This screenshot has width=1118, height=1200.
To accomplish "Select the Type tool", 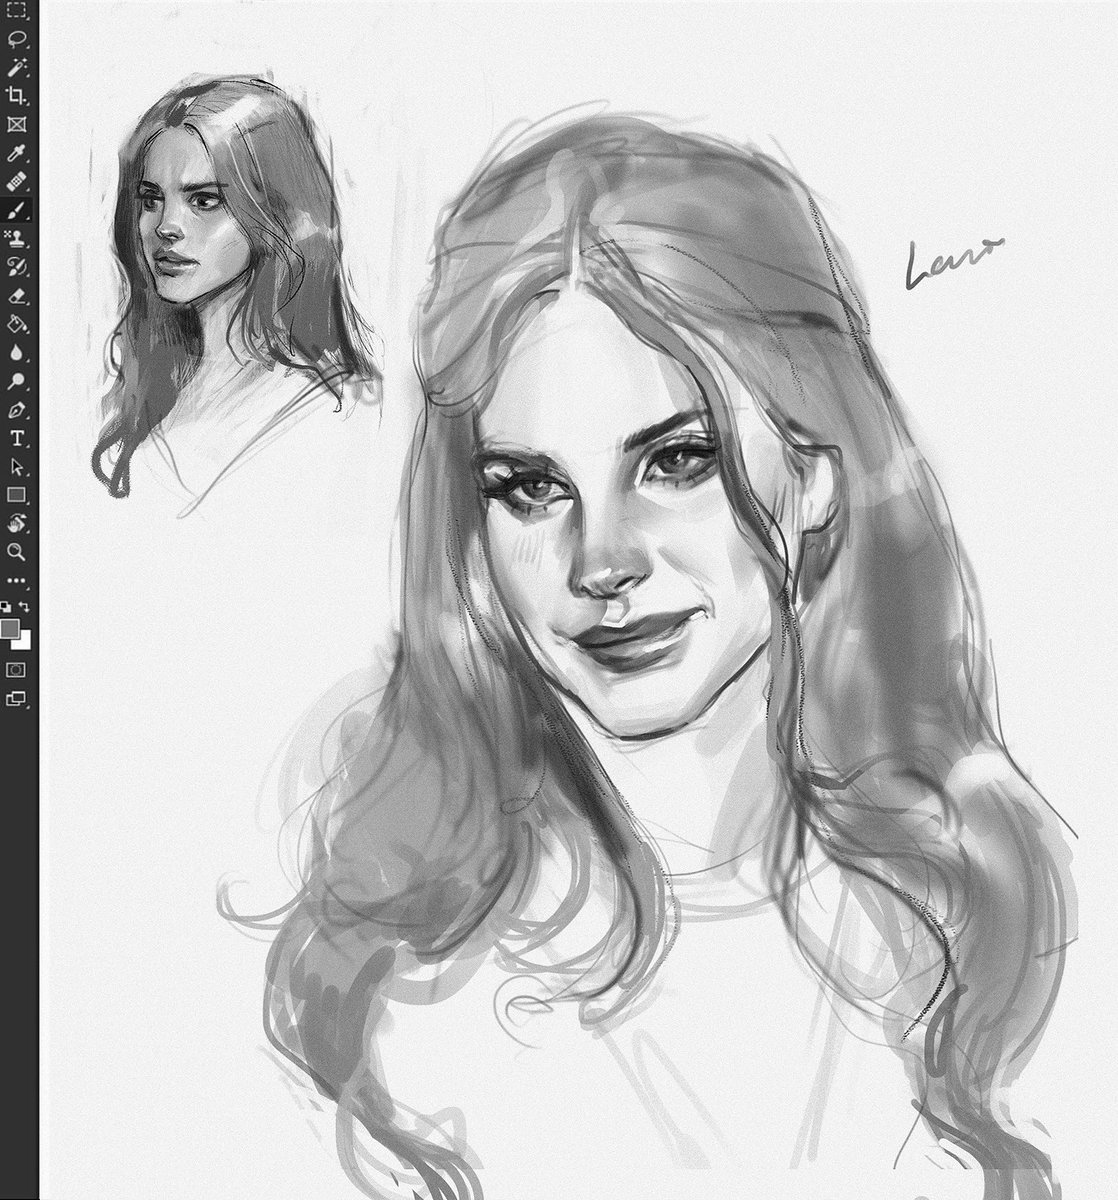I will pos(17,438).
